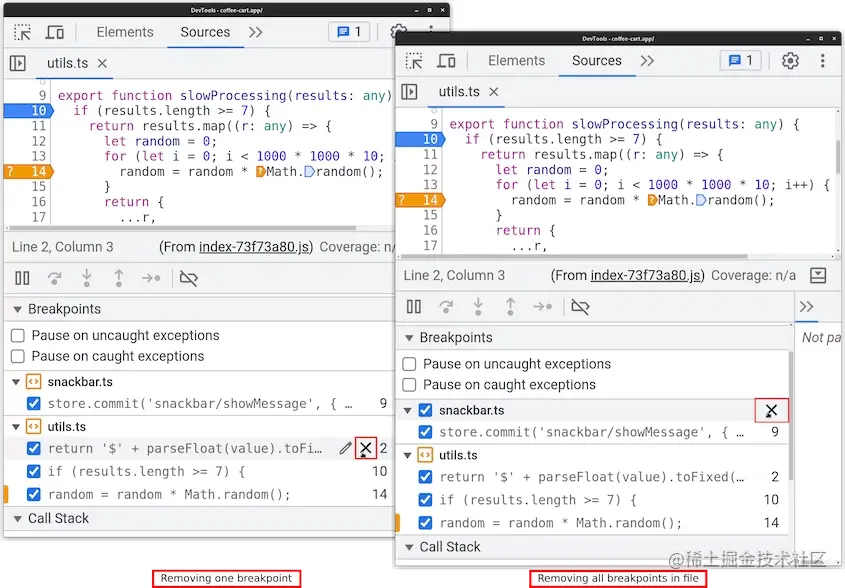845x588 pixels.
Task: Uncheck results.length breakpoint in right window
Action: click(x=425, y=500)
